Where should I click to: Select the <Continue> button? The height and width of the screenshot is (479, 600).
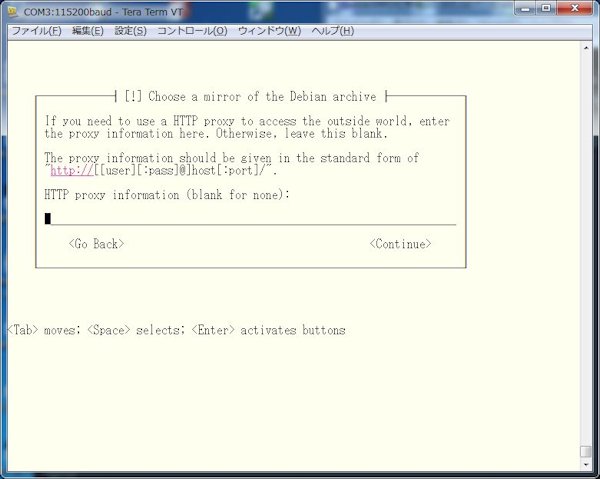point(401,244)
